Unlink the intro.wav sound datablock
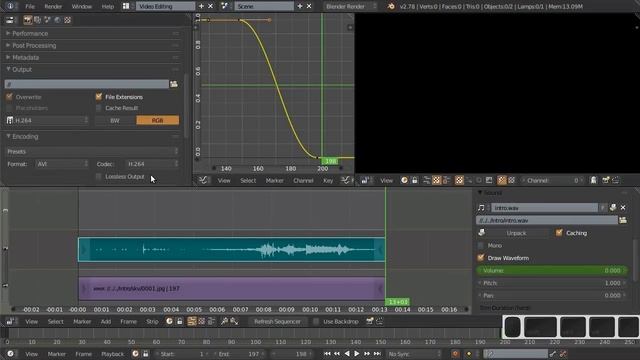The width and height of the screenshot is (640, 360). (x=623, y=208)
